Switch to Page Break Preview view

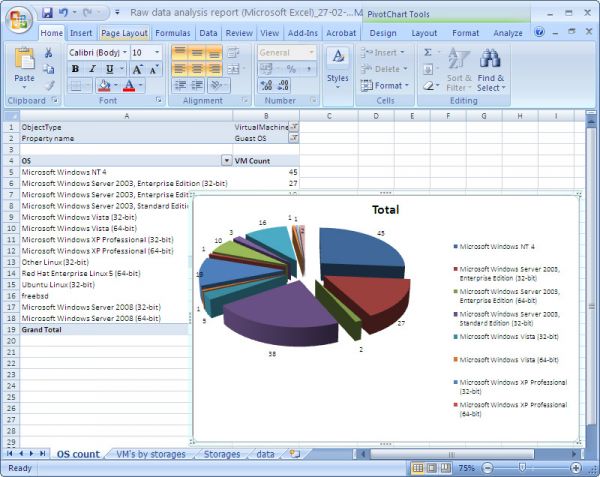(446, 468)
